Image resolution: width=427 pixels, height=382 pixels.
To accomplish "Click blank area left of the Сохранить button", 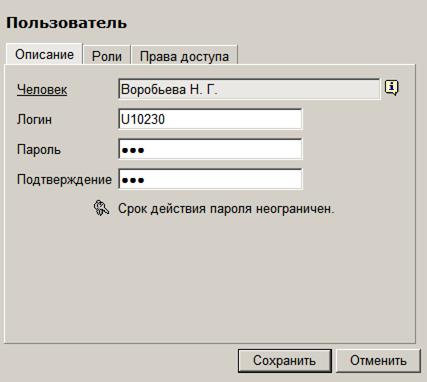I will [x=120, y=361].
